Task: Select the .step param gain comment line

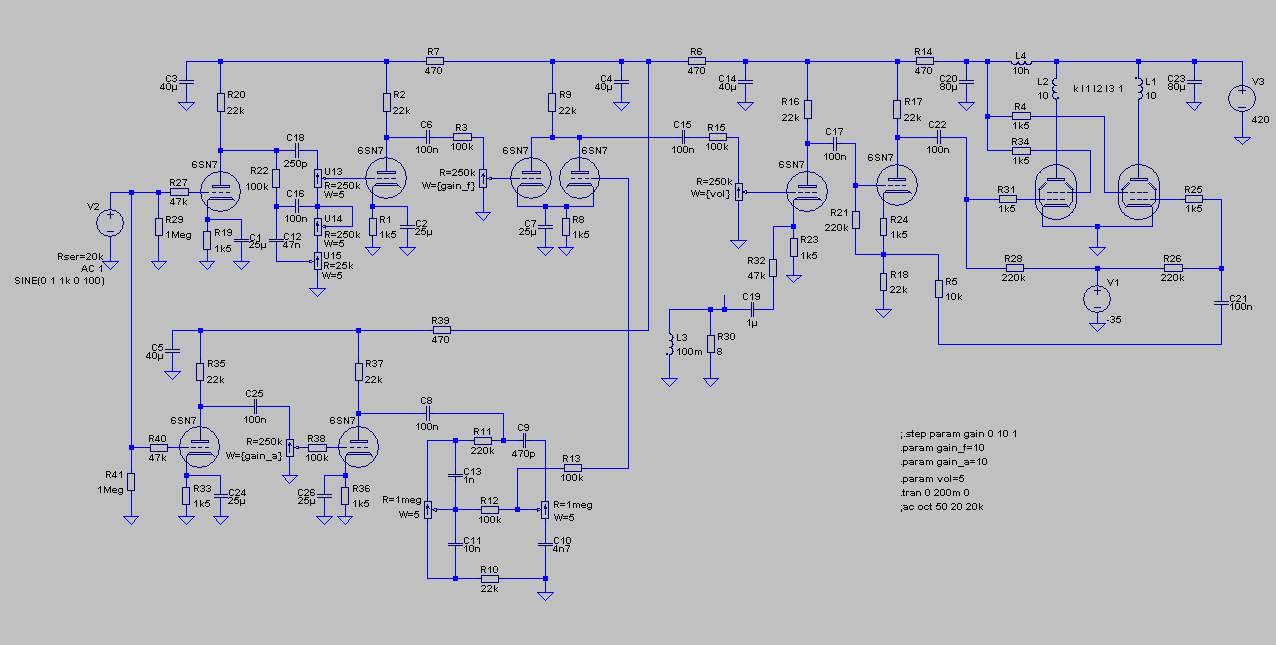Action: (x=959, y=434)
